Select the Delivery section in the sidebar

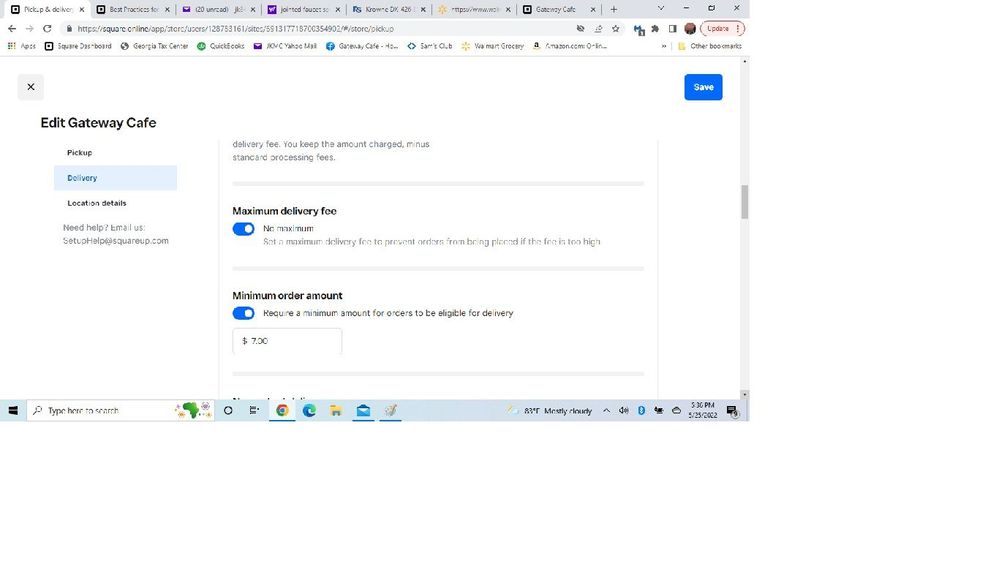(115, 178)
